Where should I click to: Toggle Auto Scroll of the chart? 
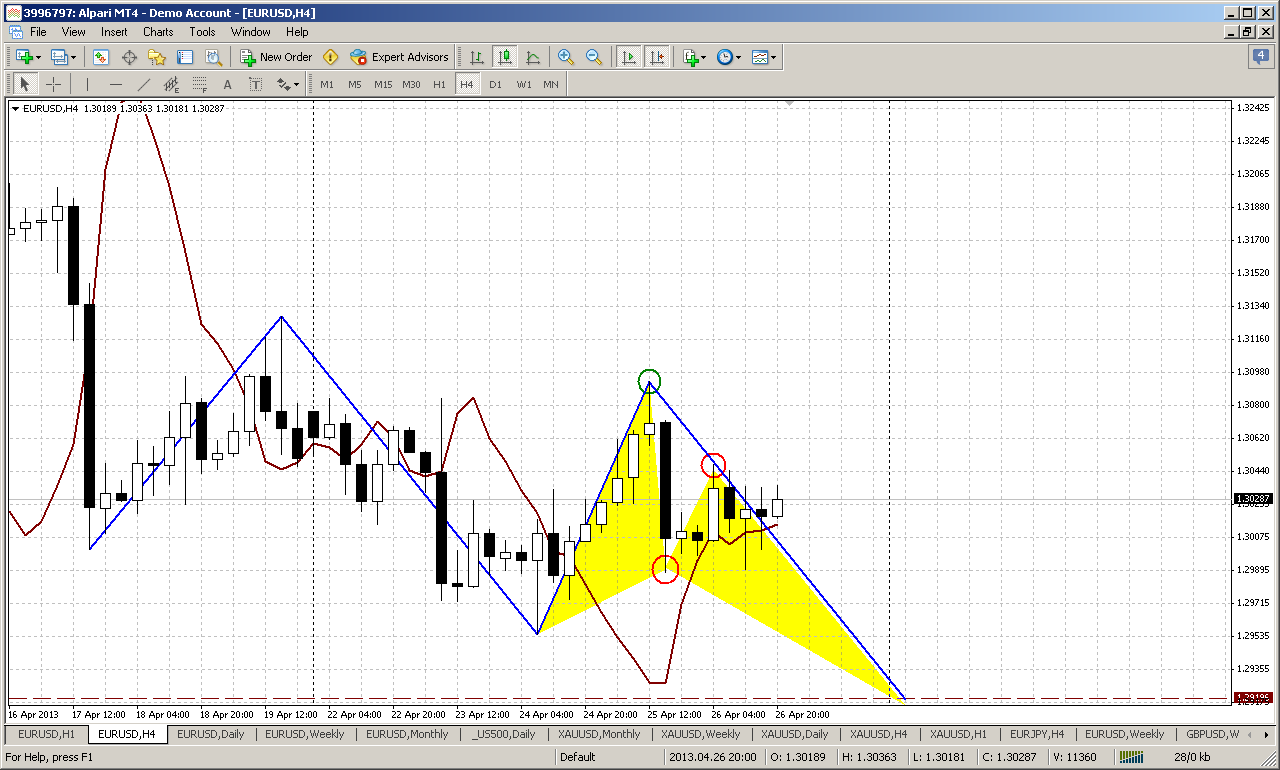629,57
